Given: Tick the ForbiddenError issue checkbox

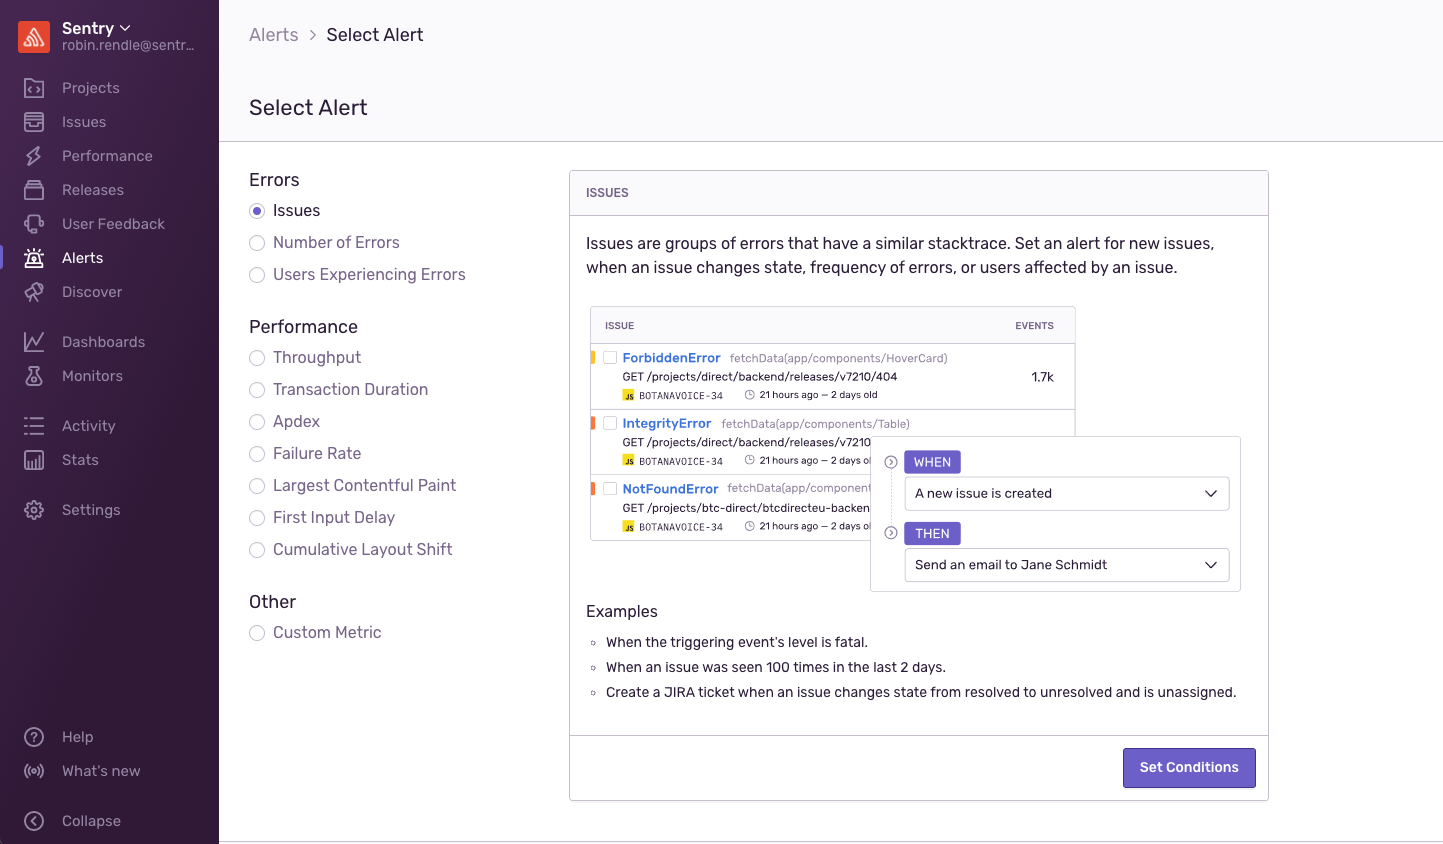Looking at the screenshot, I should pyautogui.click(x=610, y=357).
